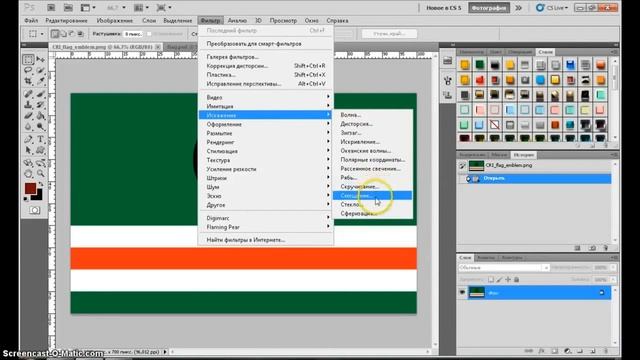Viewport: 640px width, 360px height.
Task: Toggle lock all padlock icon
Action: (x=517, y=280)
